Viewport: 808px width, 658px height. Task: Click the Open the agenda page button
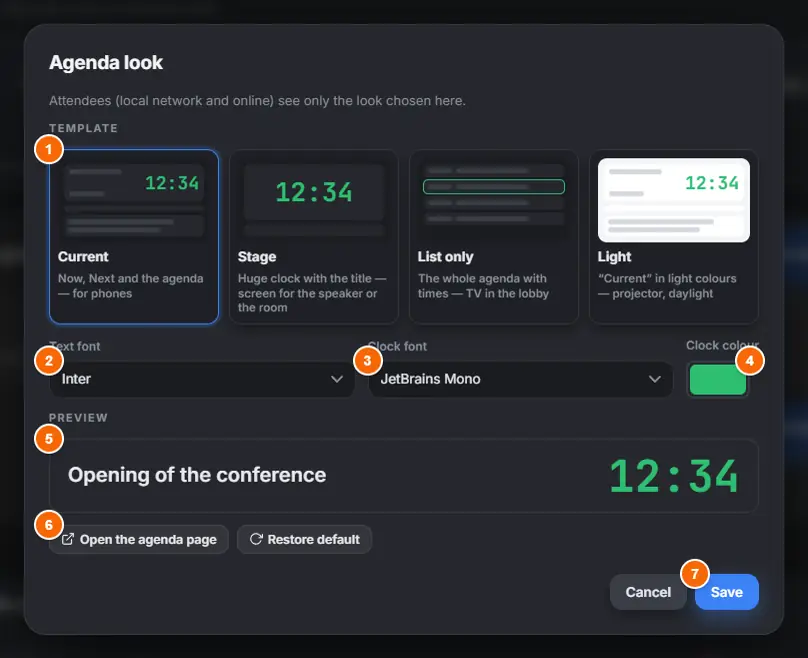(x=139, y=539)
